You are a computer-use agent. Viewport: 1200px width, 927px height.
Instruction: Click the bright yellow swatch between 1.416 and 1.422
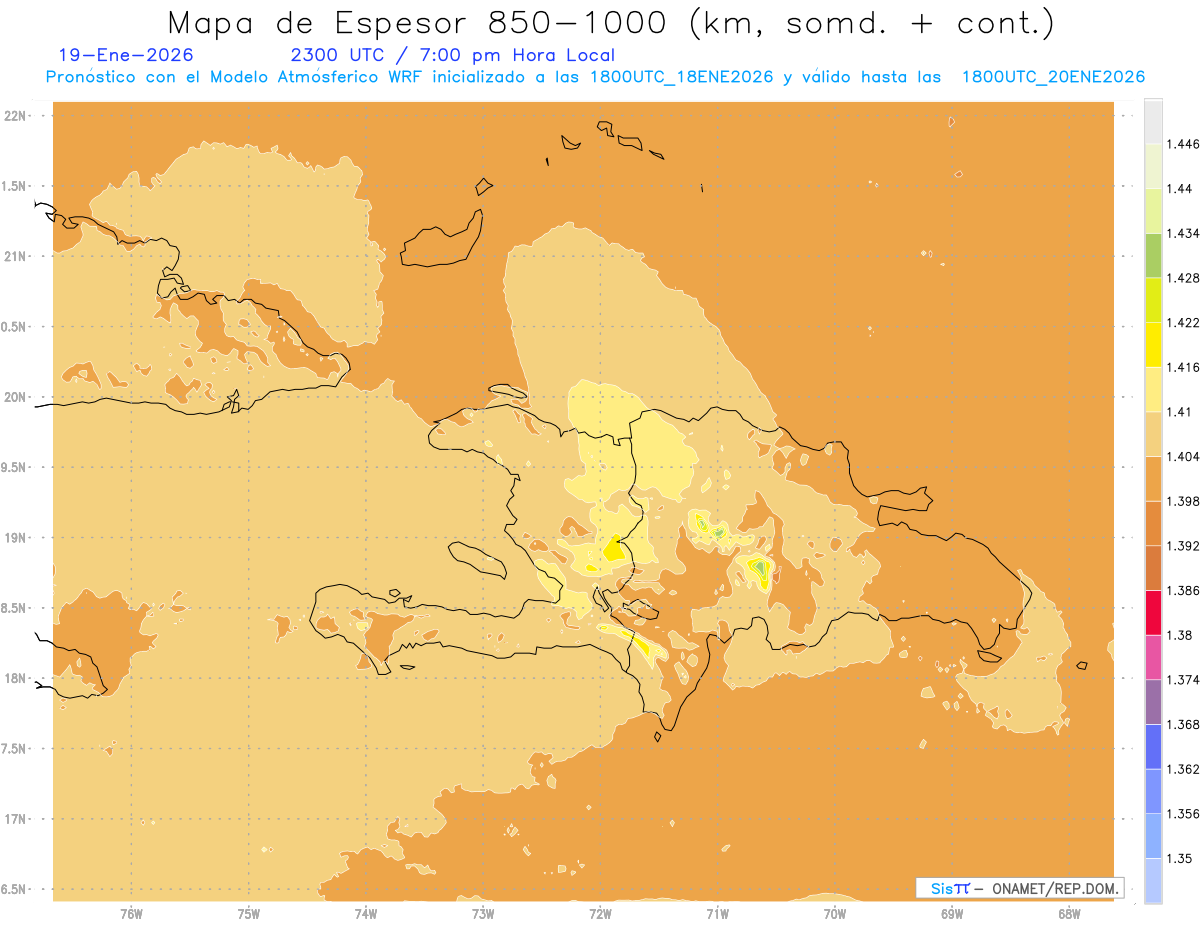pos(1153,345)
